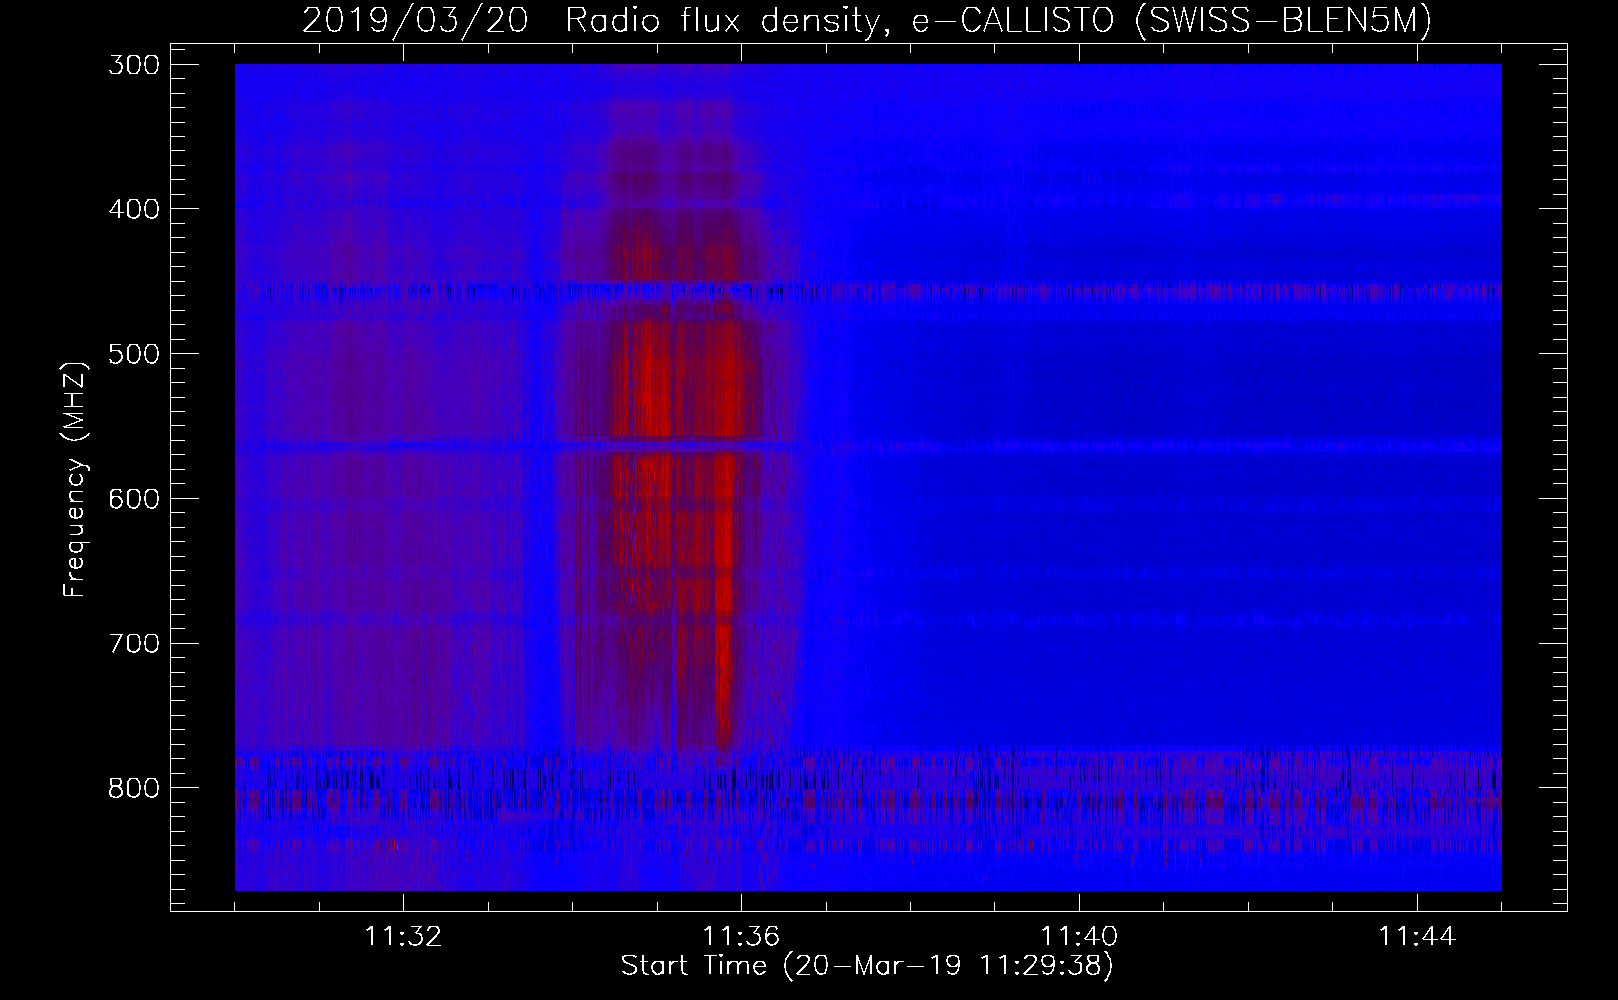Click the plot title with the SWISS-BLEN5M station name

867,20
